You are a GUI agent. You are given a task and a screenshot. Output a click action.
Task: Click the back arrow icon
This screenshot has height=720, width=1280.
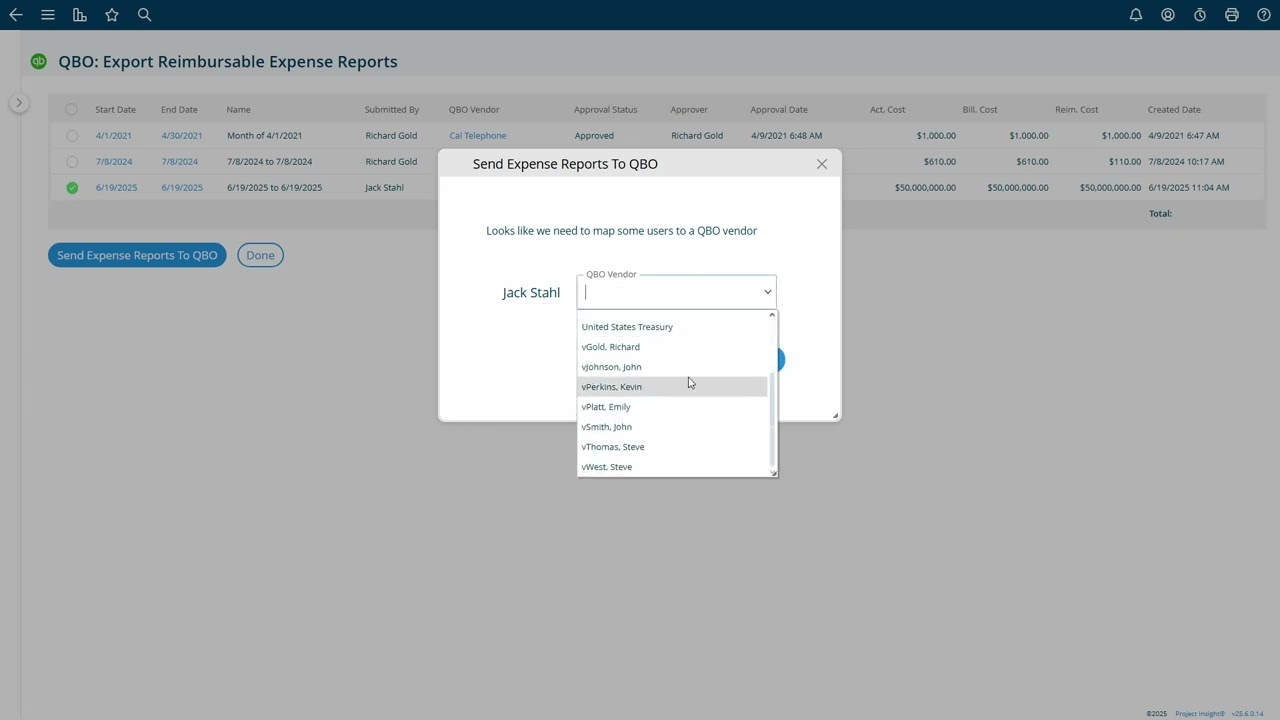pyautogui.click(x=16, y=15)
